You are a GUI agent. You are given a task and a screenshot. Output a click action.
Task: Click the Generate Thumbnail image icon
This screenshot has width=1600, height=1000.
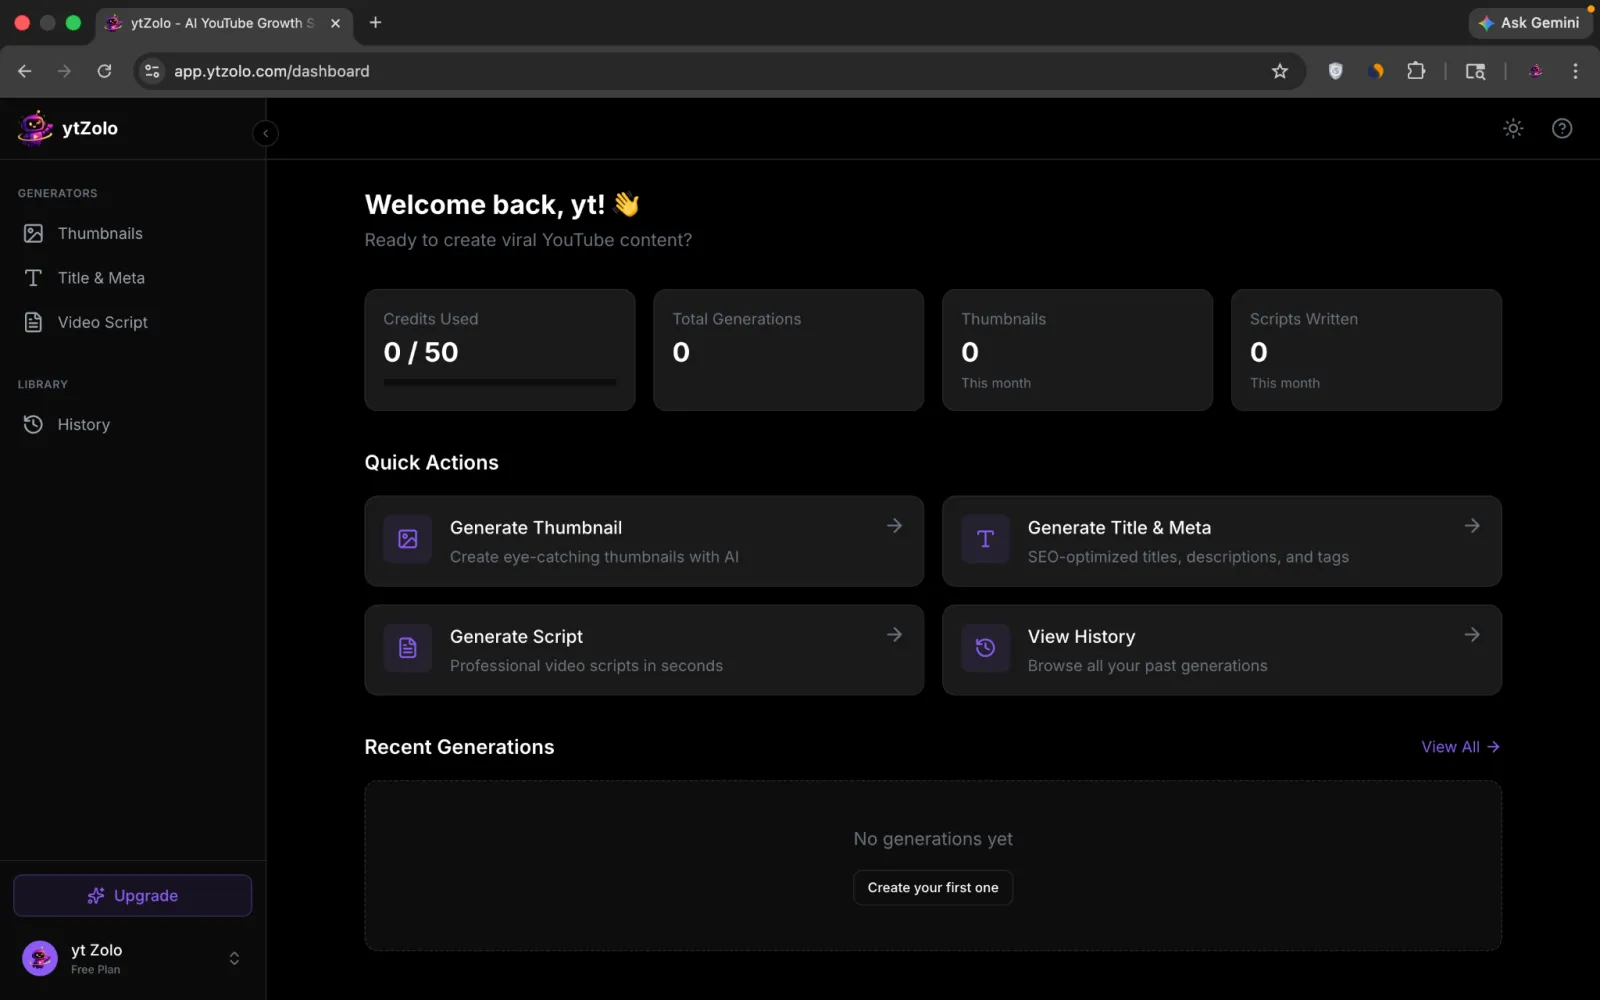point(408,540)
